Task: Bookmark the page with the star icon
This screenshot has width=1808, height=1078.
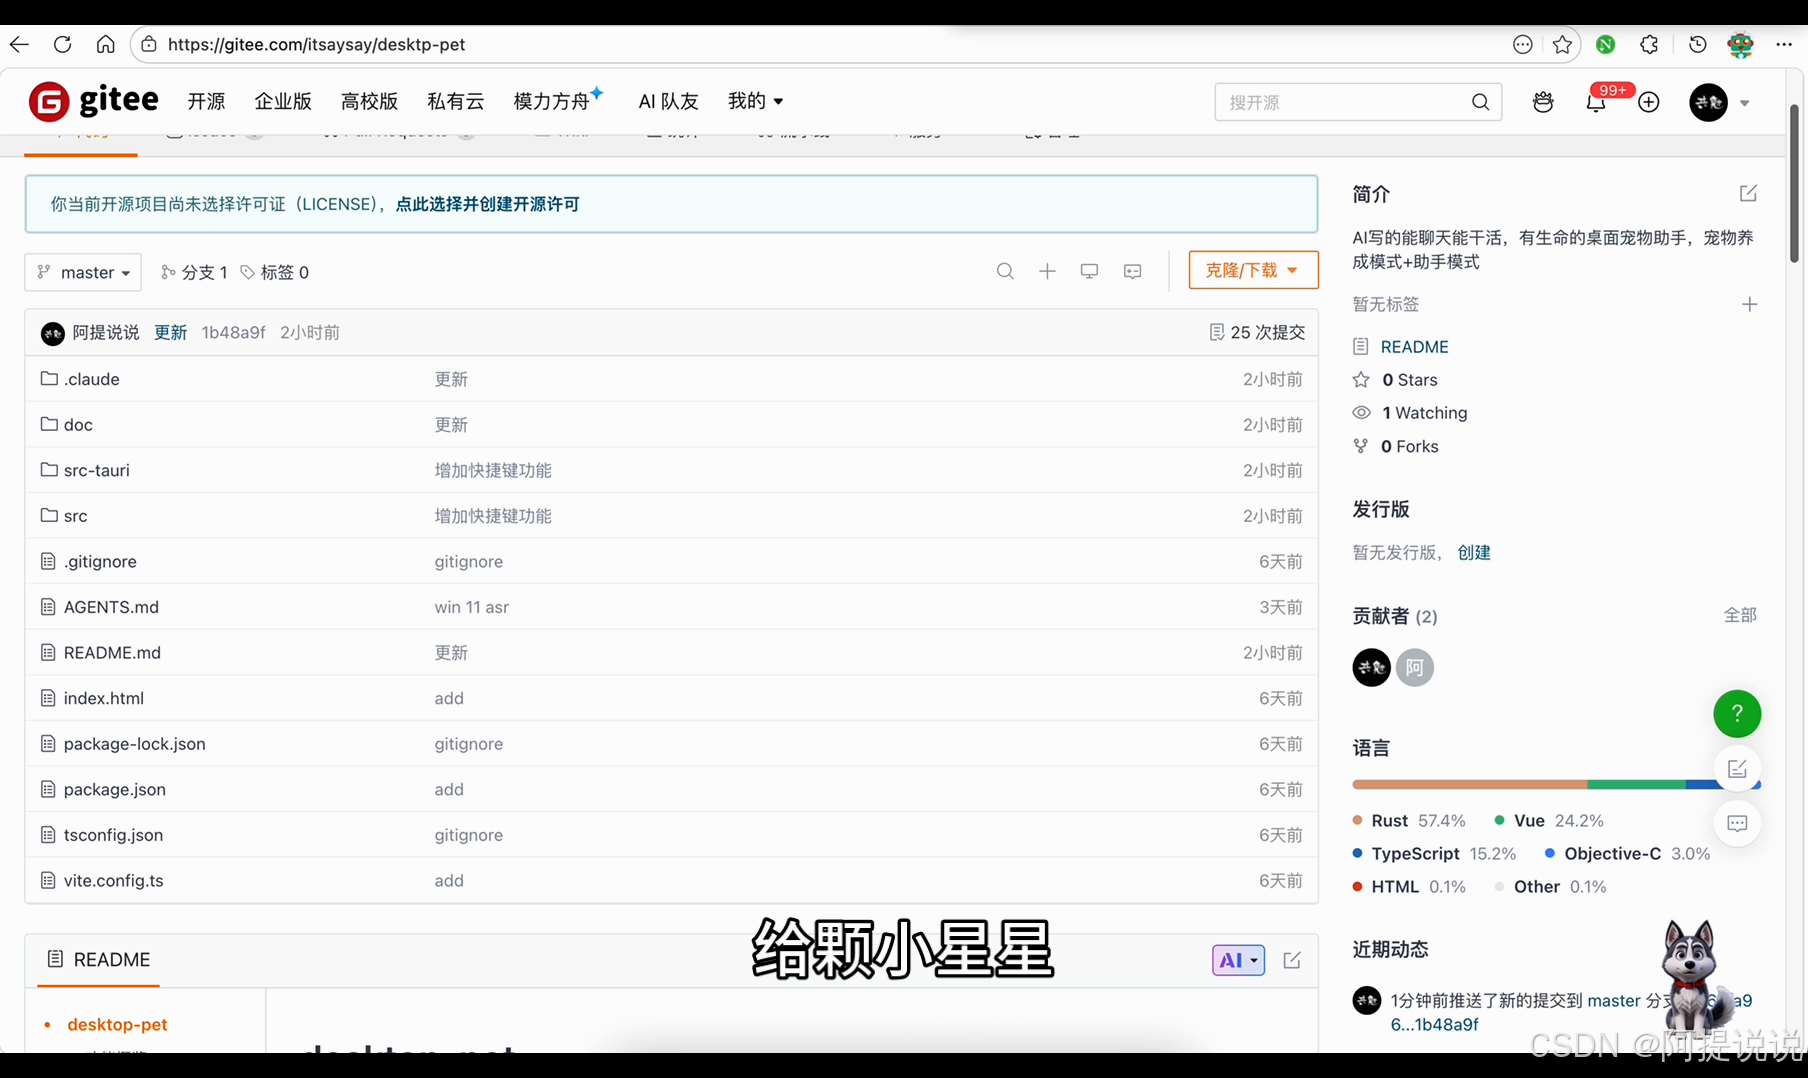Action: point(1562,44)
